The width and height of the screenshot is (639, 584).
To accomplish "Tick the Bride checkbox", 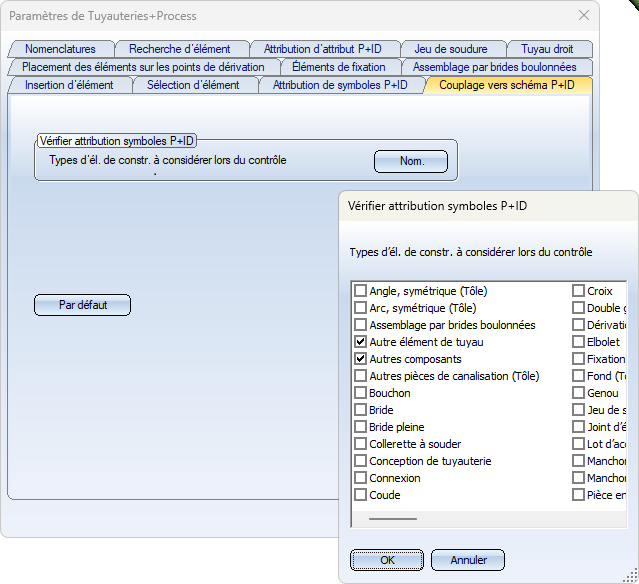I will click(x=360, y=410).
